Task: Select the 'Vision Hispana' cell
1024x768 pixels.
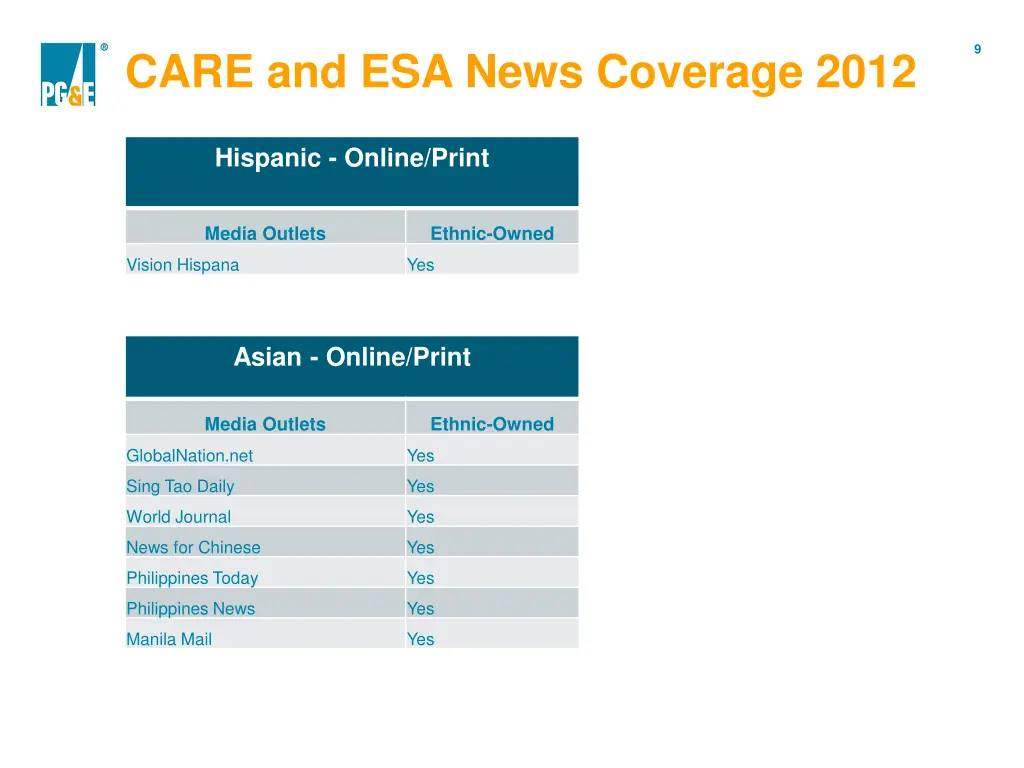Action: [265, 259]
